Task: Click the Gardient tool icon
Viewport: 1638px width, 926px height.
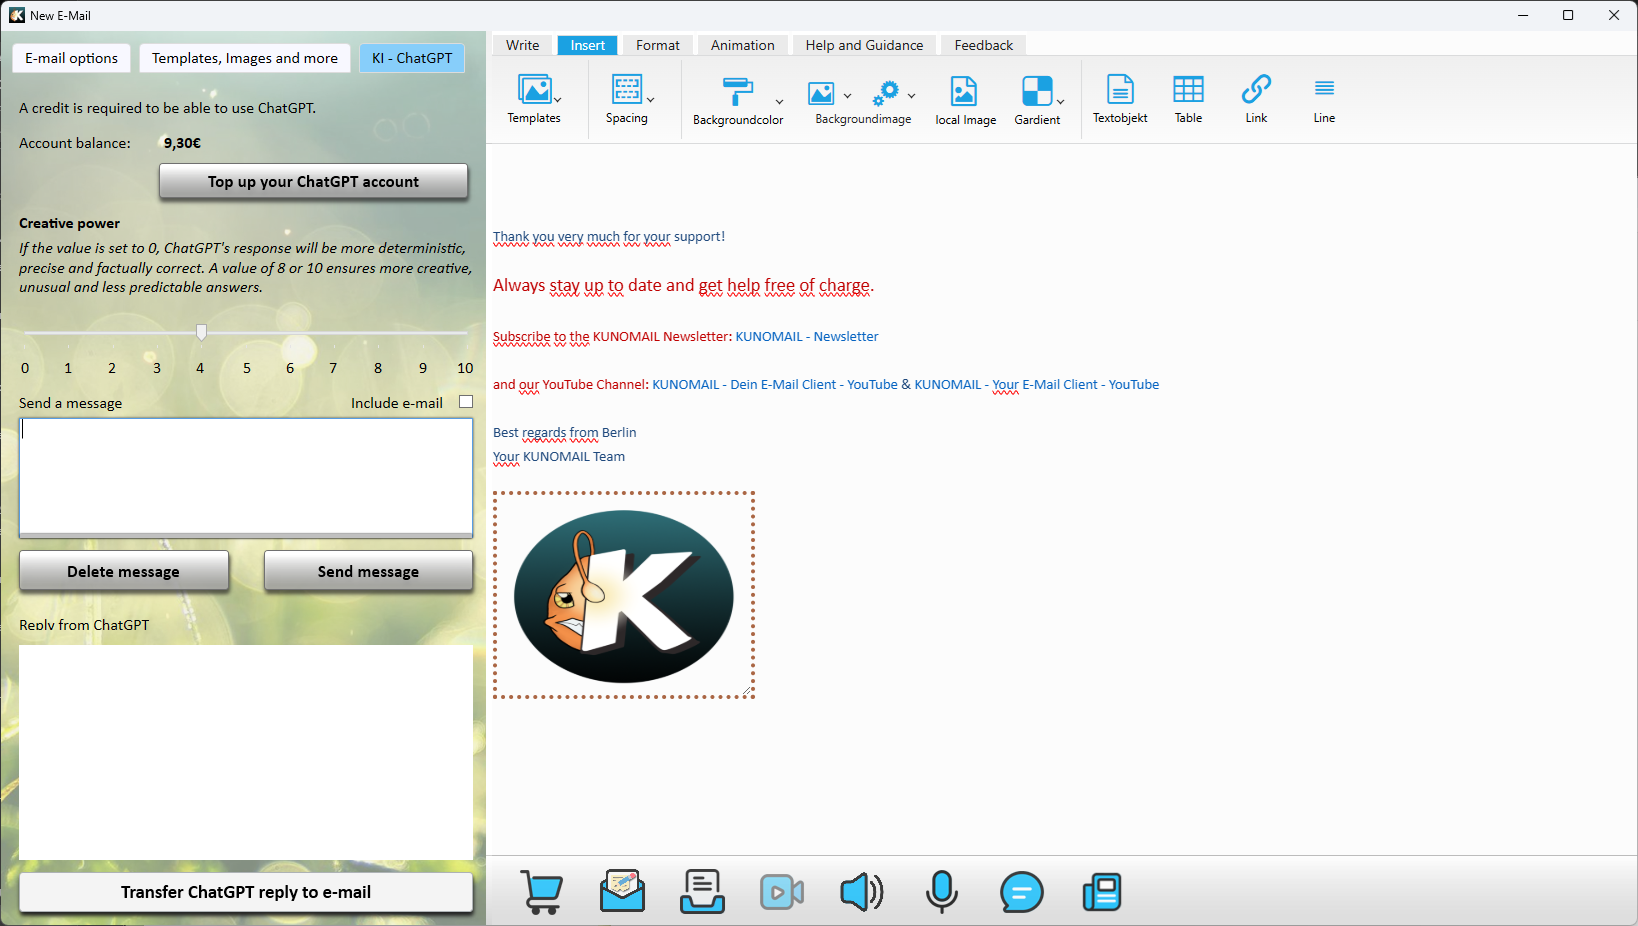Action: tap(1037, 92)
